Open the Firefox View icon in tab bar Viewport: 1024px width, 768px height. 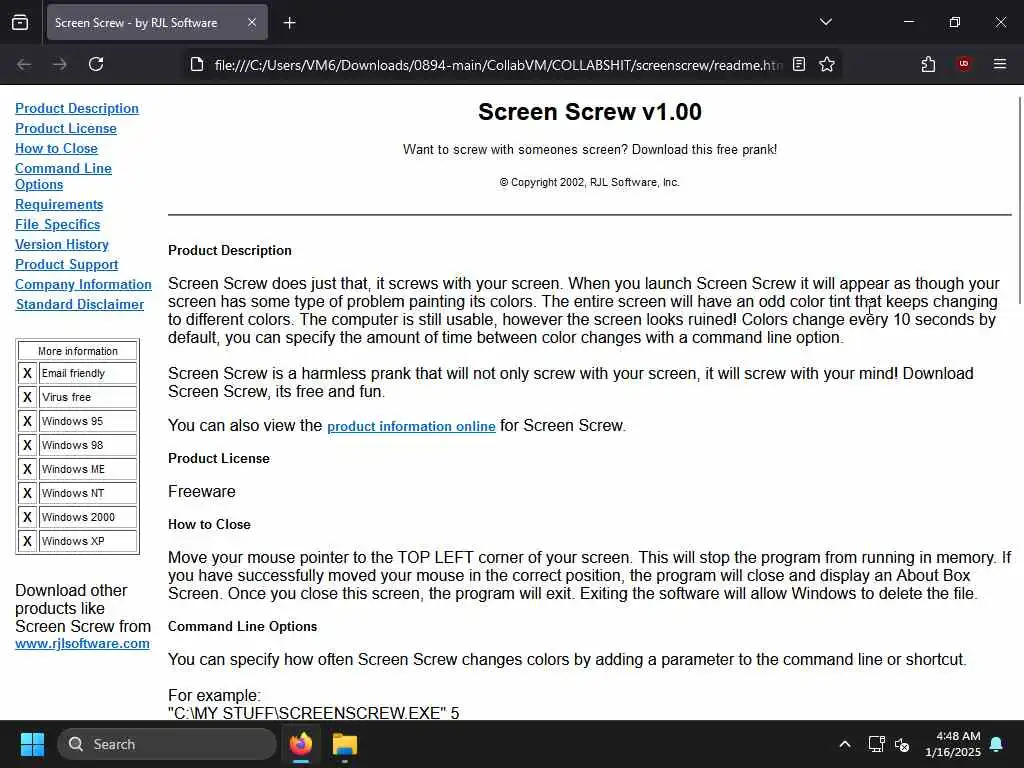[20, 23]
